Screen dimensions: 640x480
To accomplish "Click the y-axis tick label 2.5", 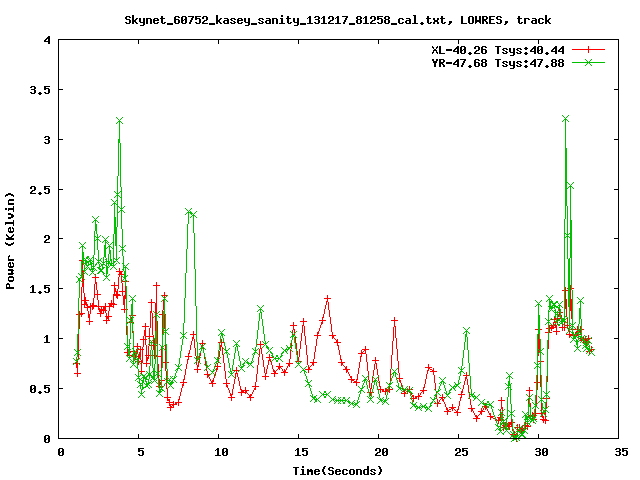I will tap(40, 190).
